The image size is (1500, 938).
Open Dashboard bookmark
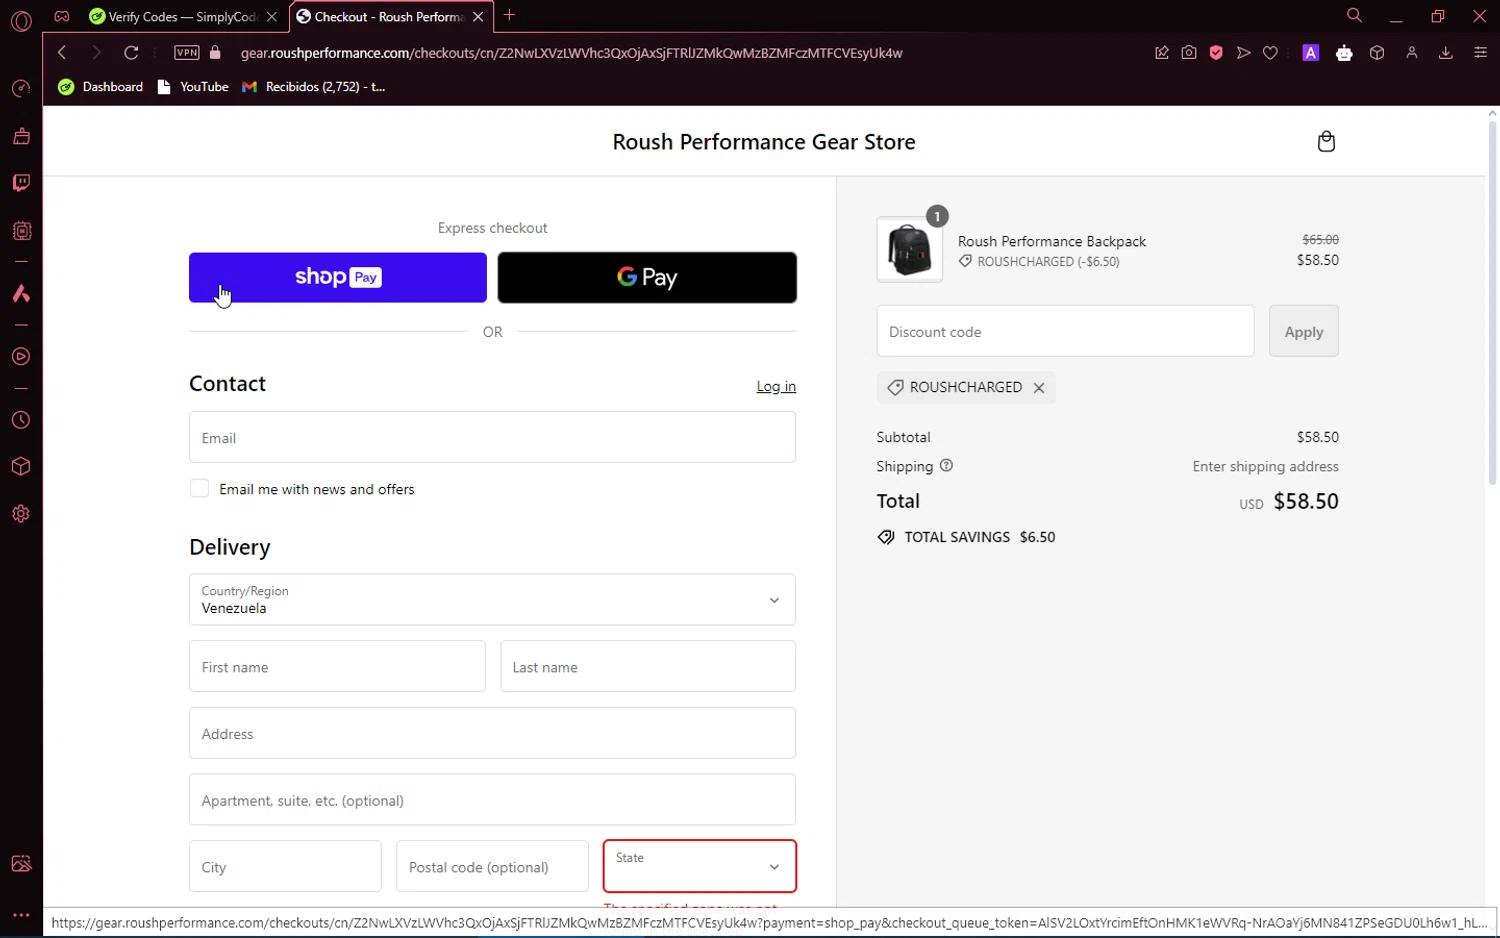101,87
